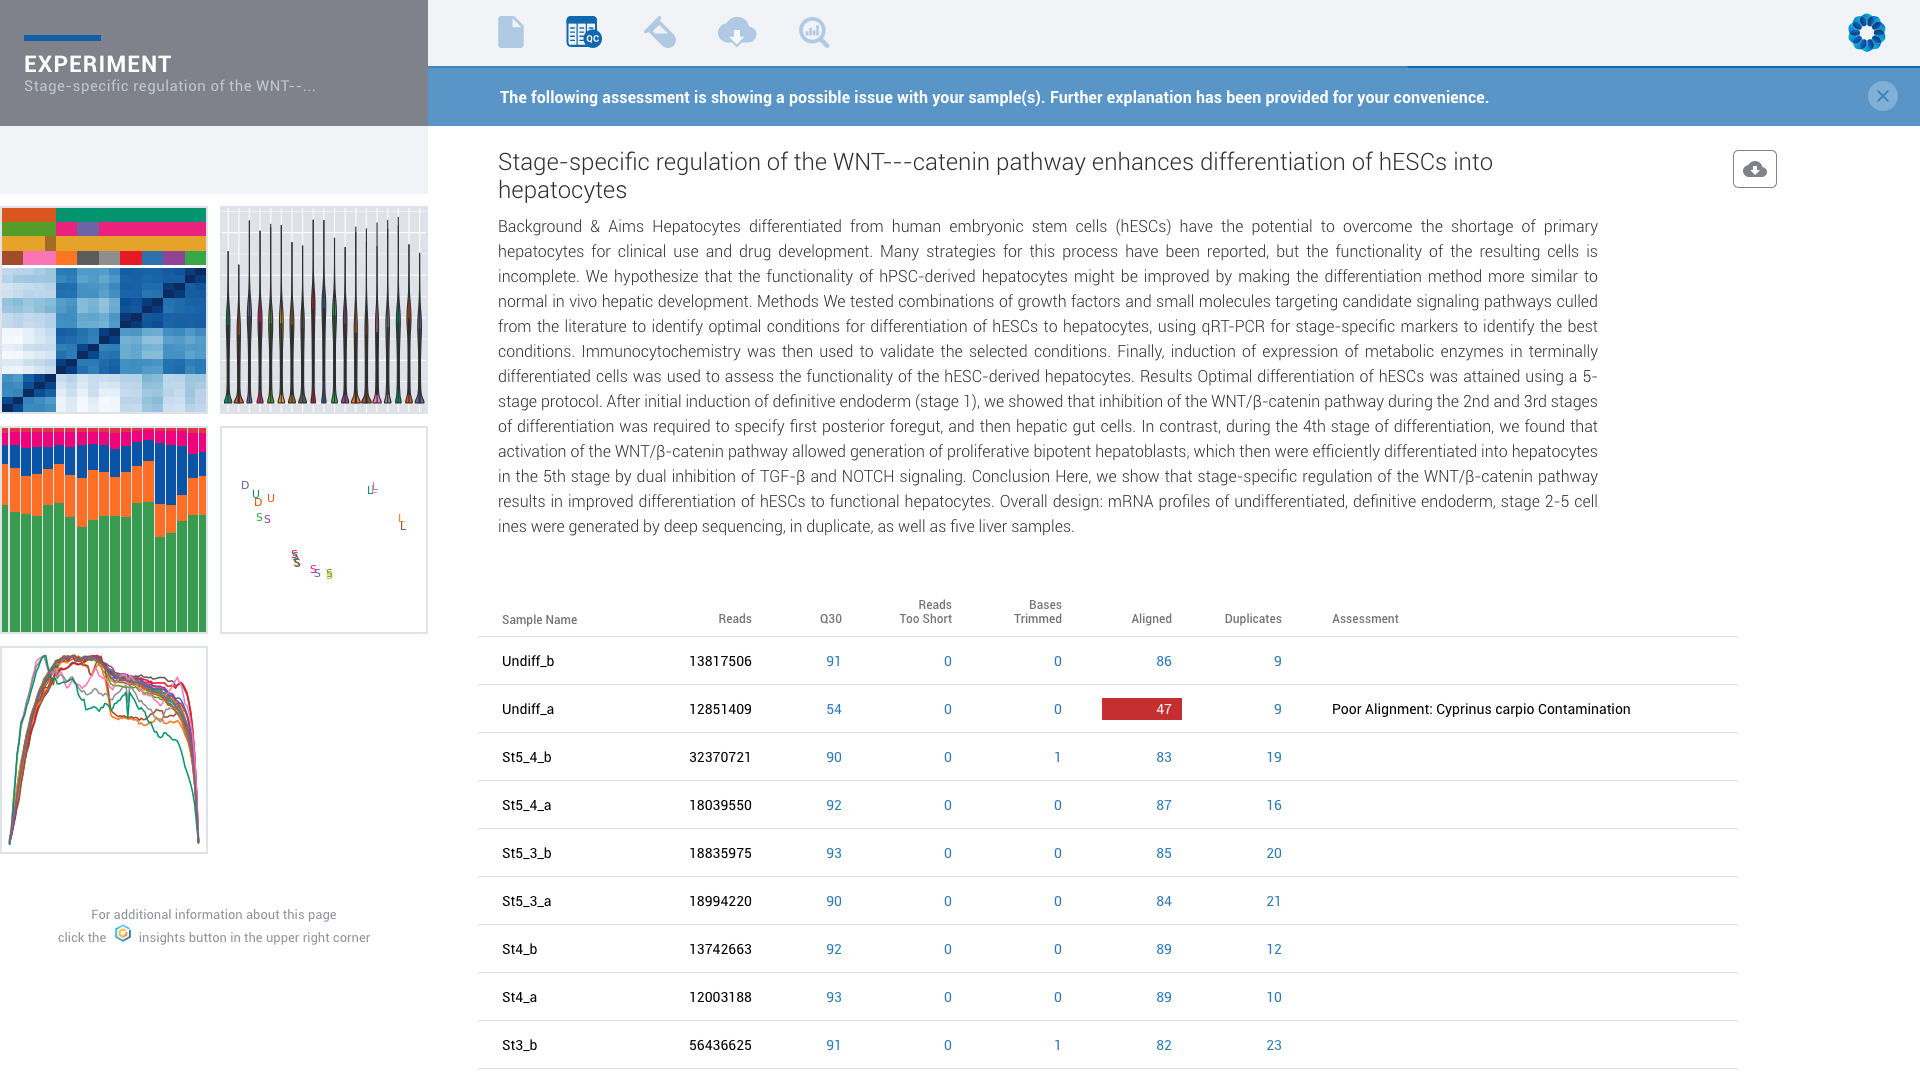Select the St5_3_a sample name
The height and width of the screenshot is (1080, 1920).
(527, 901)
